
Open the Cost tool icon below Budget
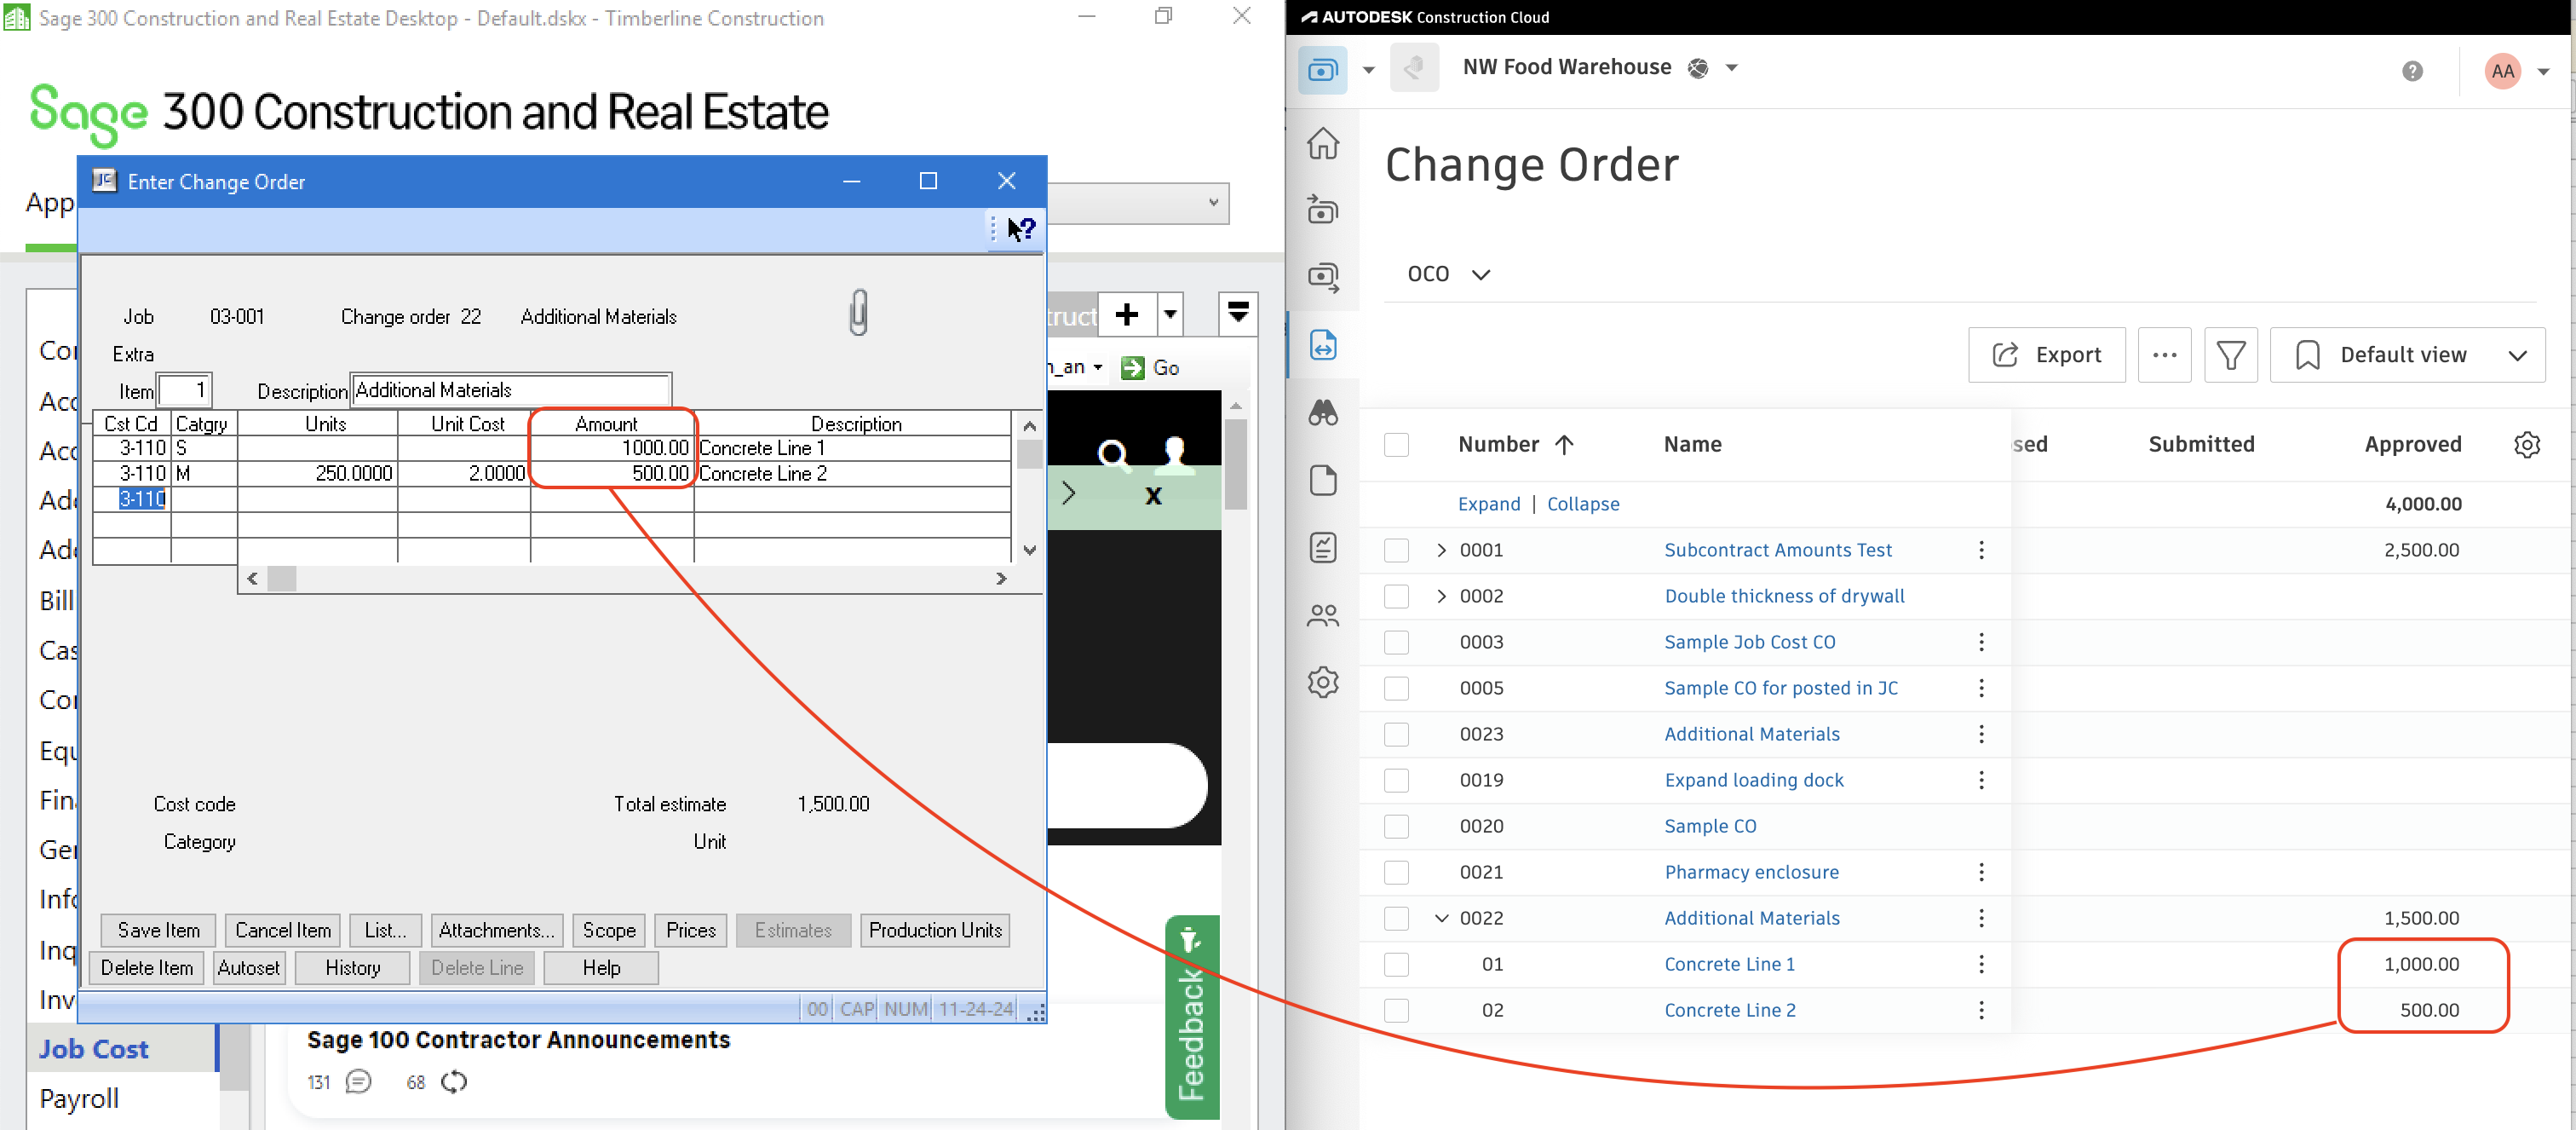(1323, 277)
